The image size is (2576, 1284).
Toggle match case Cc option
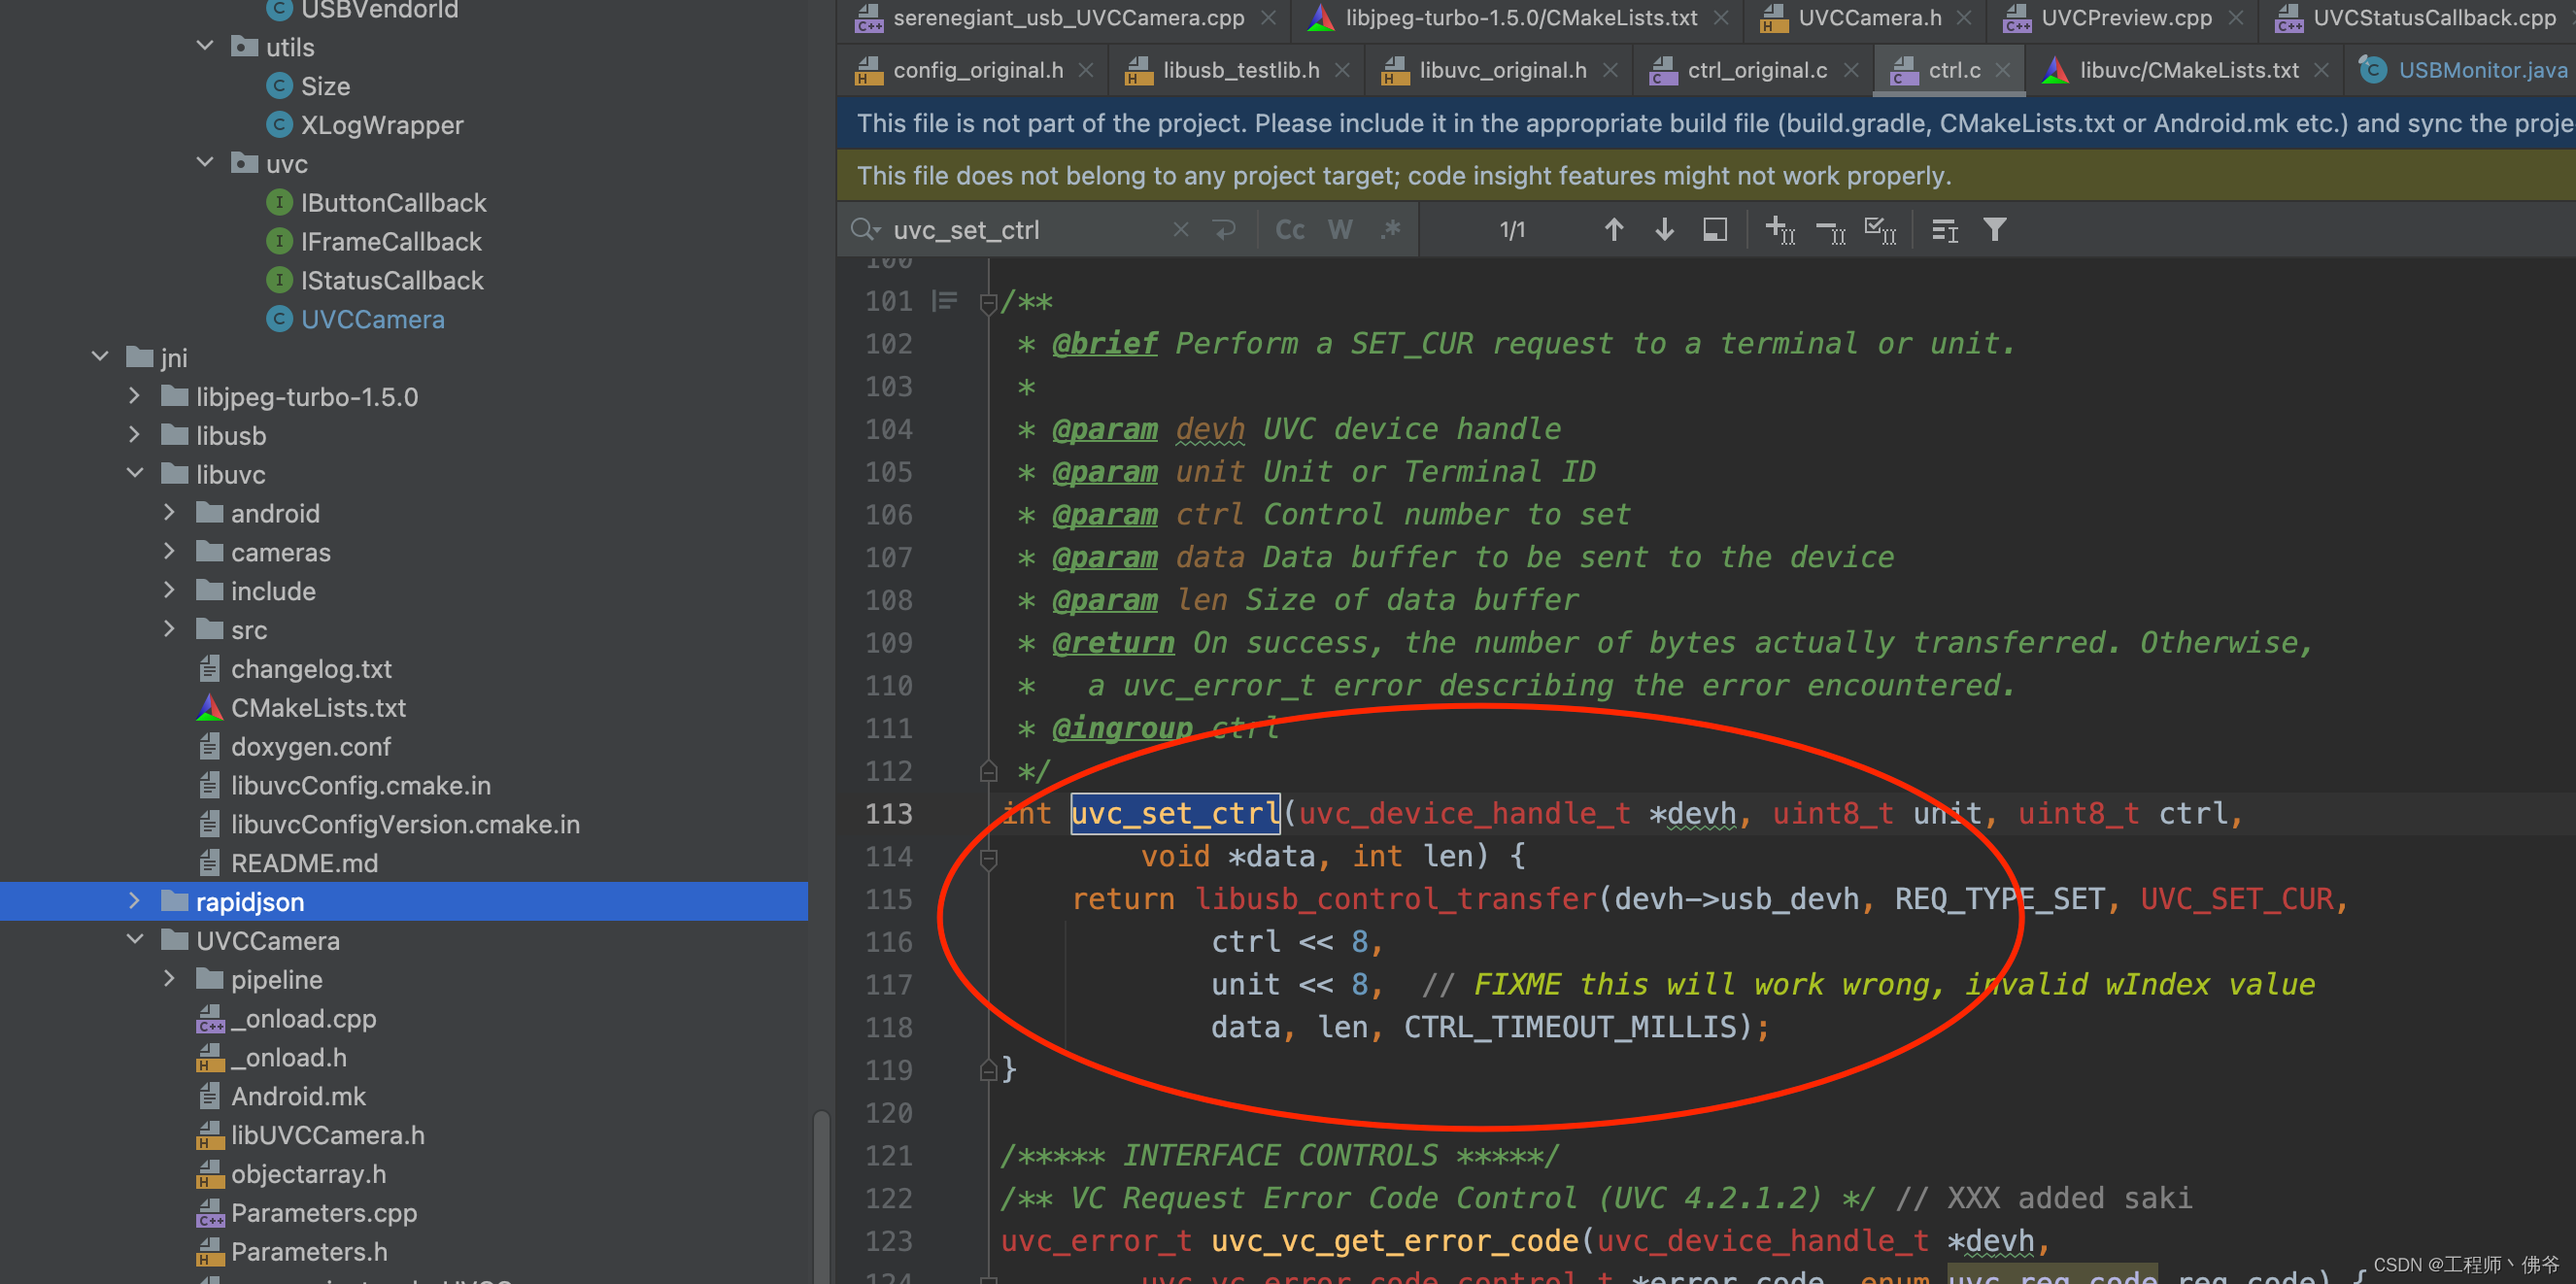point(1289,230)
